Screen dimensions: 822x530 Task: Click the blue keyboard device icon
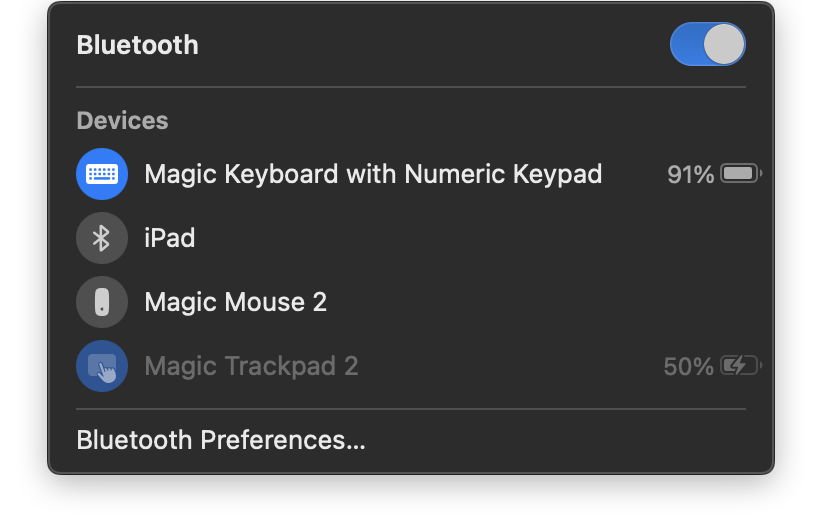coord(102,174)
